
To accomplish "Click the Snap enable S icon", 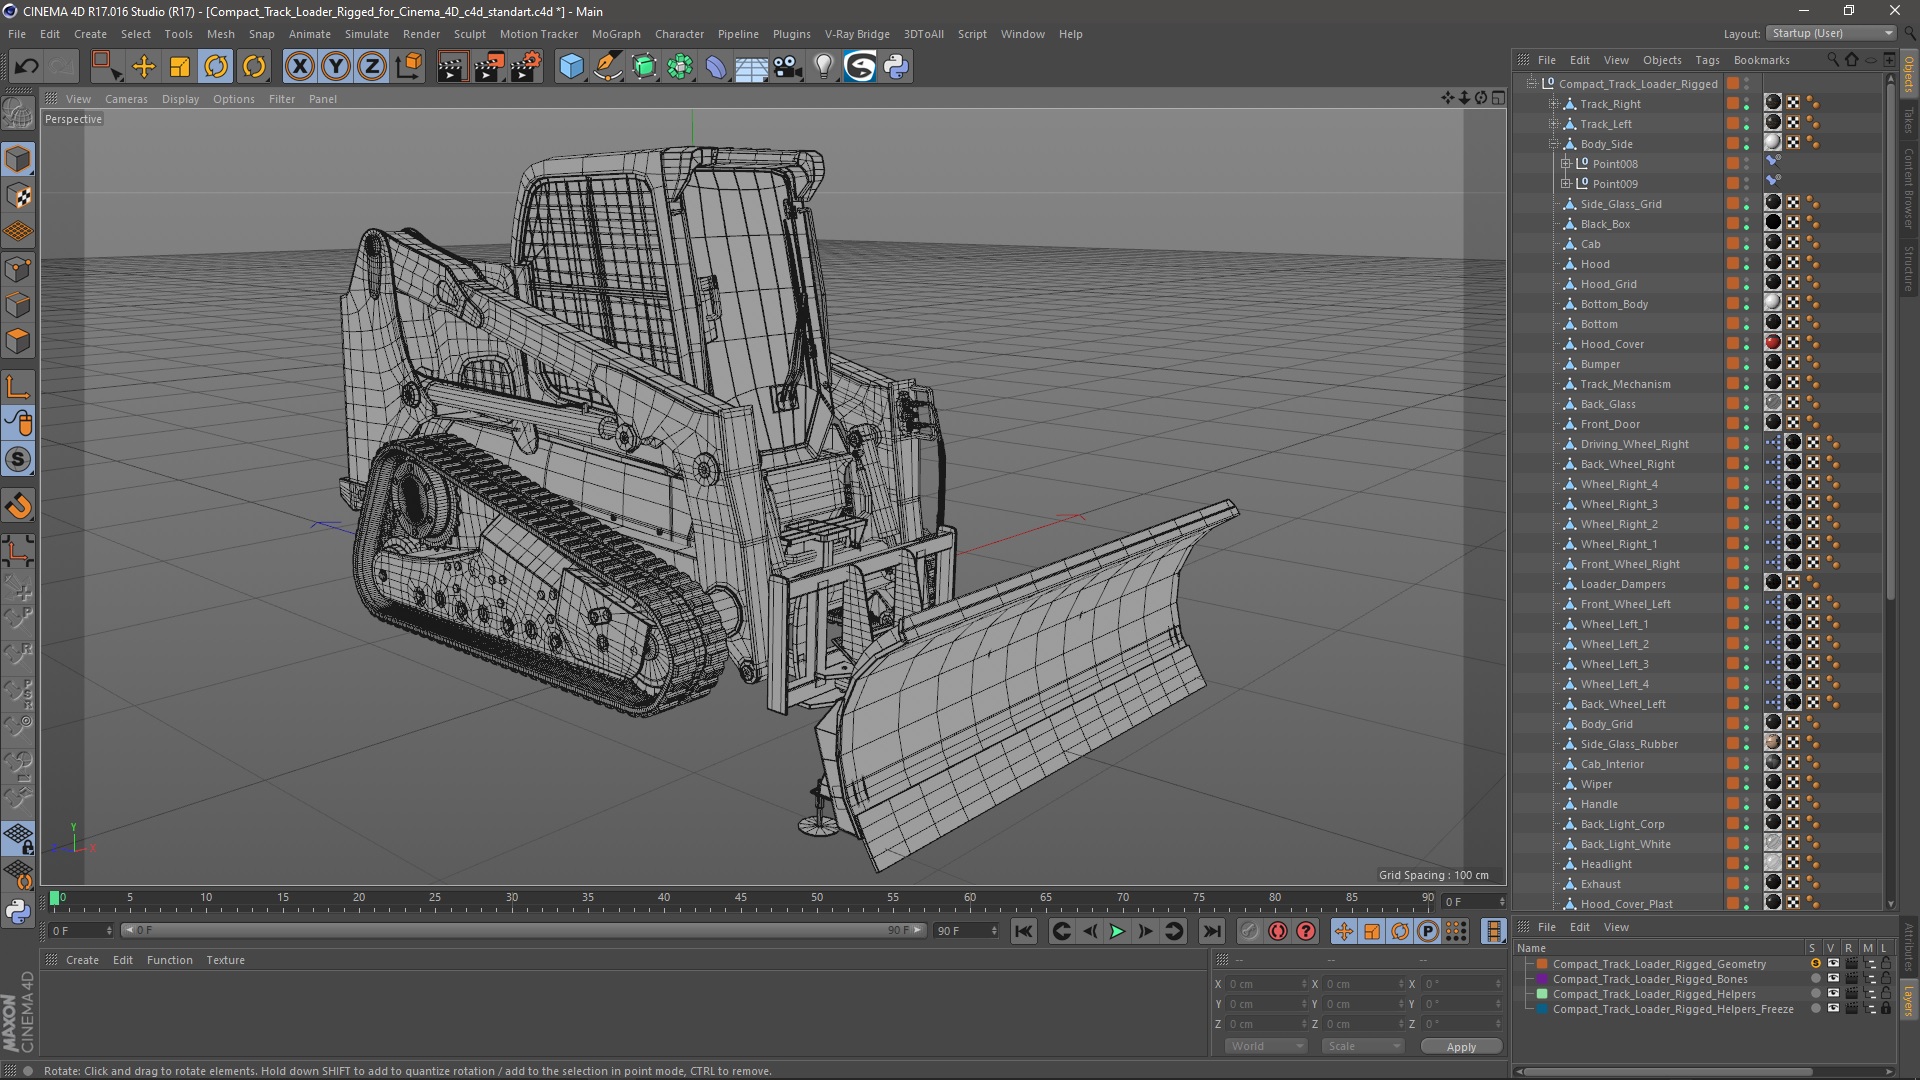I will pos(18,460).
